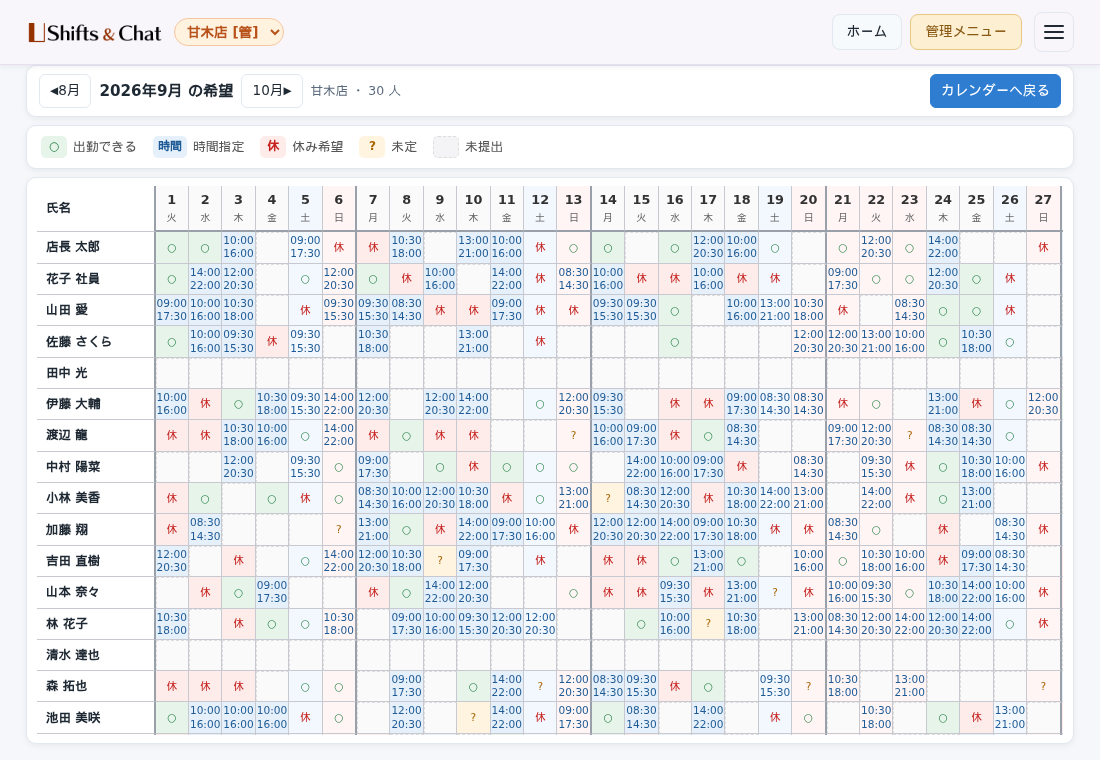Click 山本 奈々's ? on day 19
This screenshot has height=760, width=1100.
pyautogui.click(x=774, y=592)
